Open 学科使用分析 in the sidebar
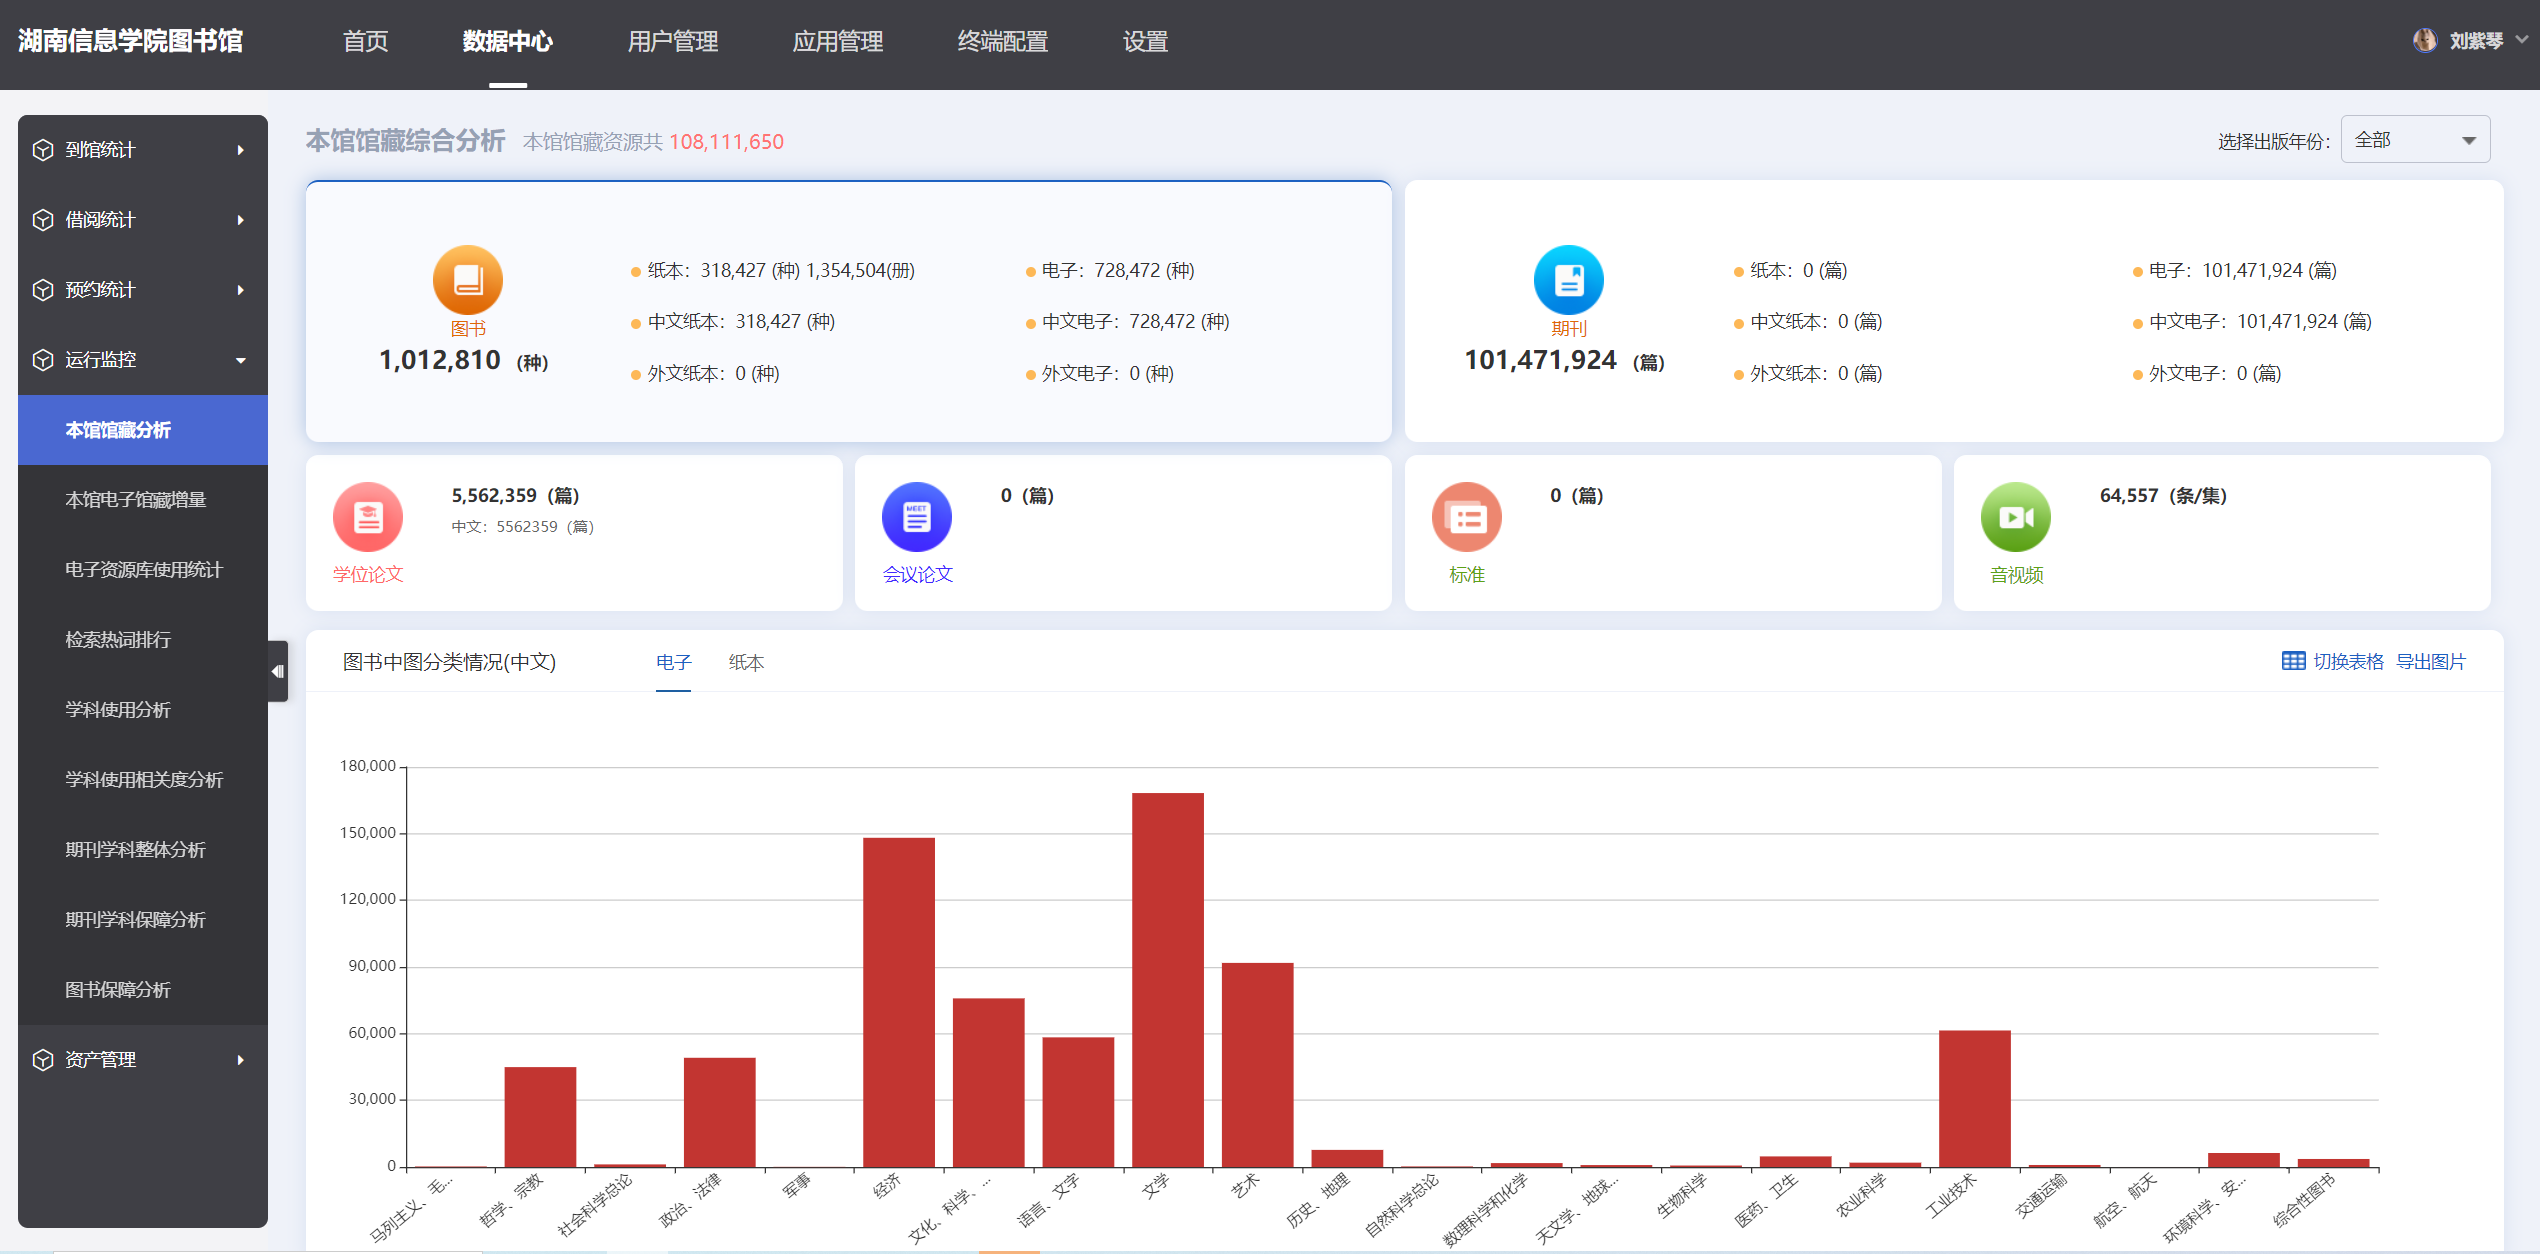The image size is (2540, 1254). point(118,710)
